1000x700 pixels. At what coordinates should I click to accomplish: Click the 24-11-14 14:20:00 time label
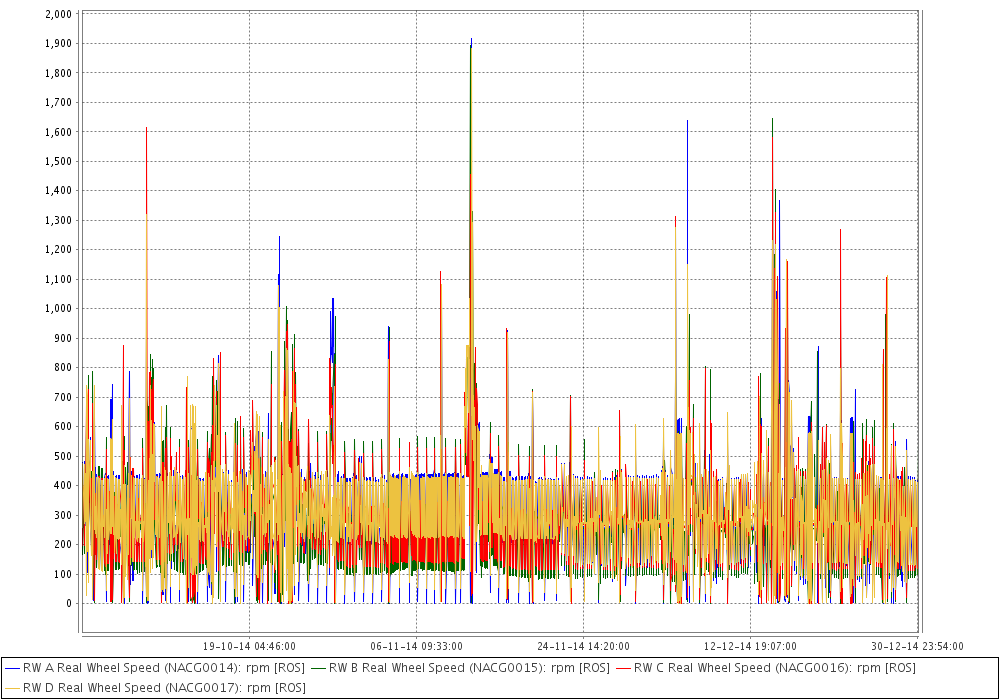coord(584,646)
